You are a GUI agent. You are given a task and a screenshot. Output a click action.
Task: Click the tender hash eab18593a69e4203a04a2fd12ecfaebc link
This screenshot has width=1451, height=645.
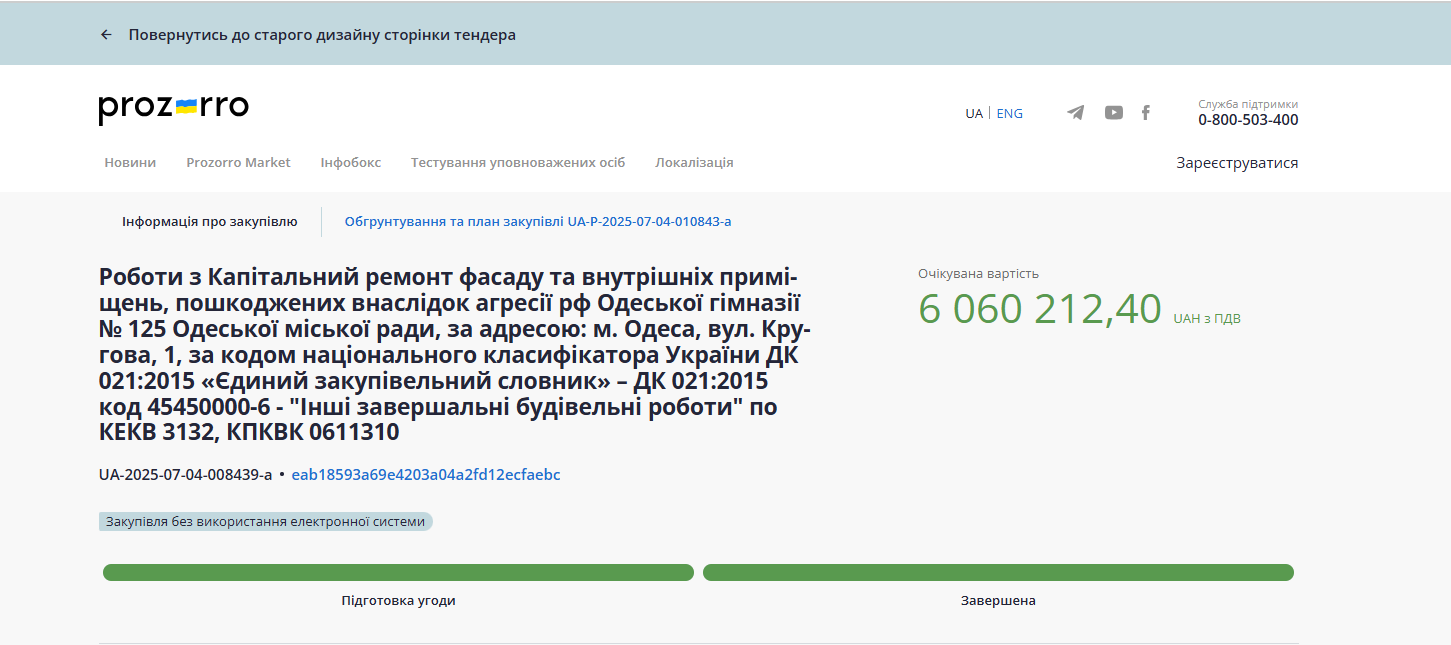(x=425, y=475)
